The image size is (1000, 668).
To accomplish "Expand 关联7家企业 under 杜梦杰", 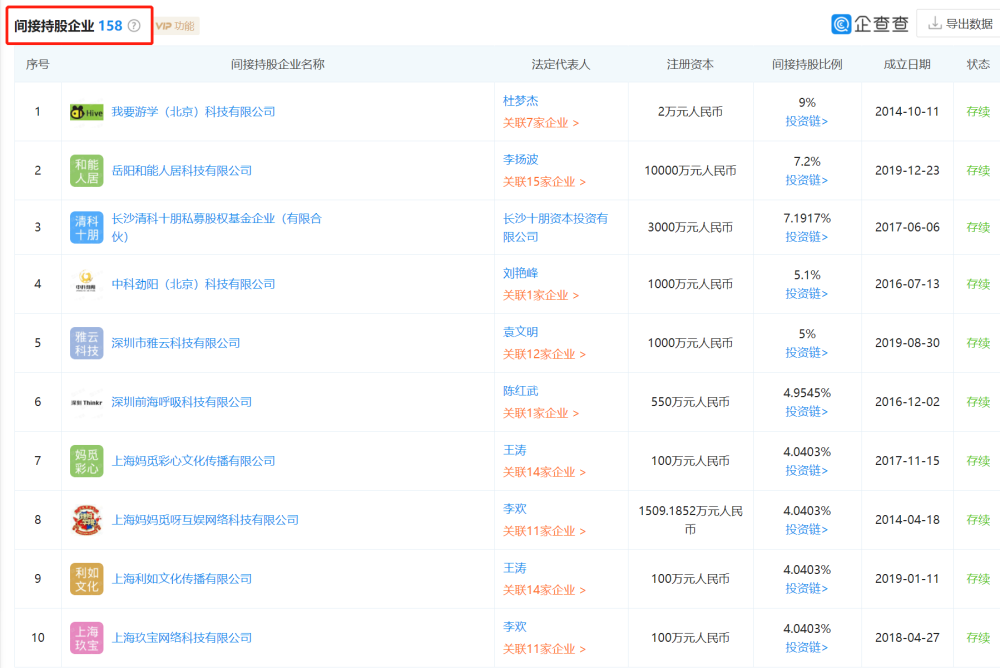I will [x=541, y=123].
